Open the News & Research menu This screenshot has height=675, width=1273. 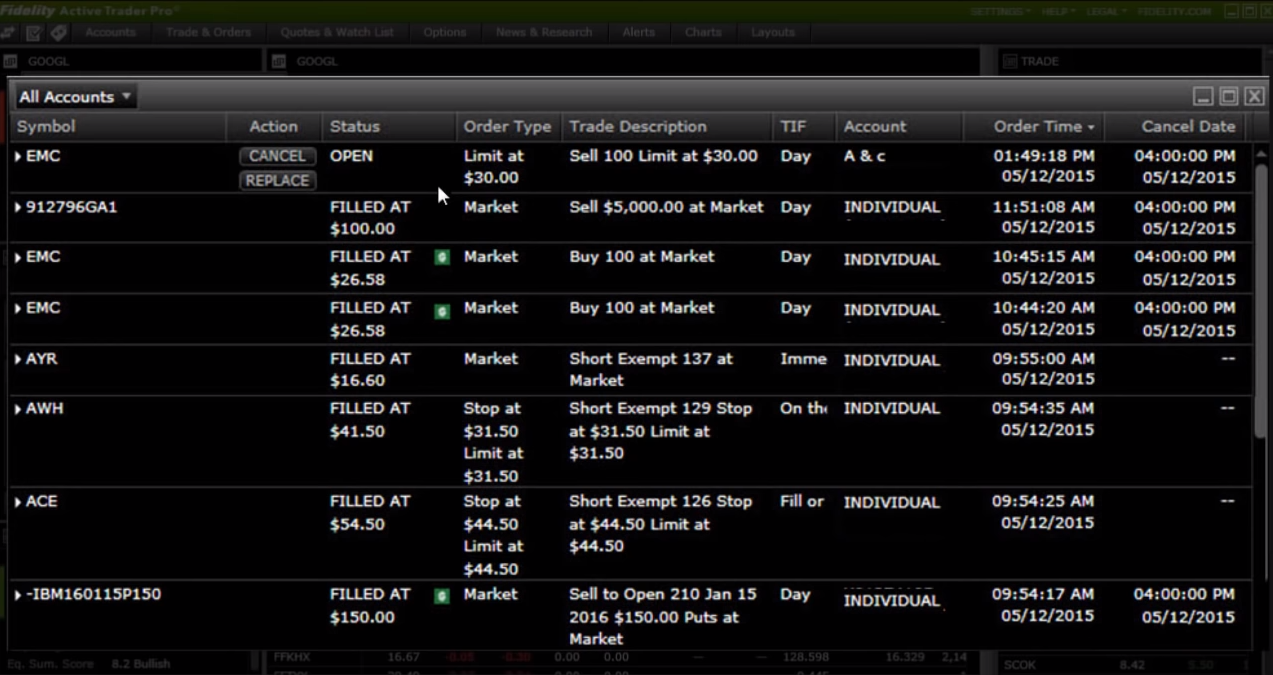tap(544, 32)
